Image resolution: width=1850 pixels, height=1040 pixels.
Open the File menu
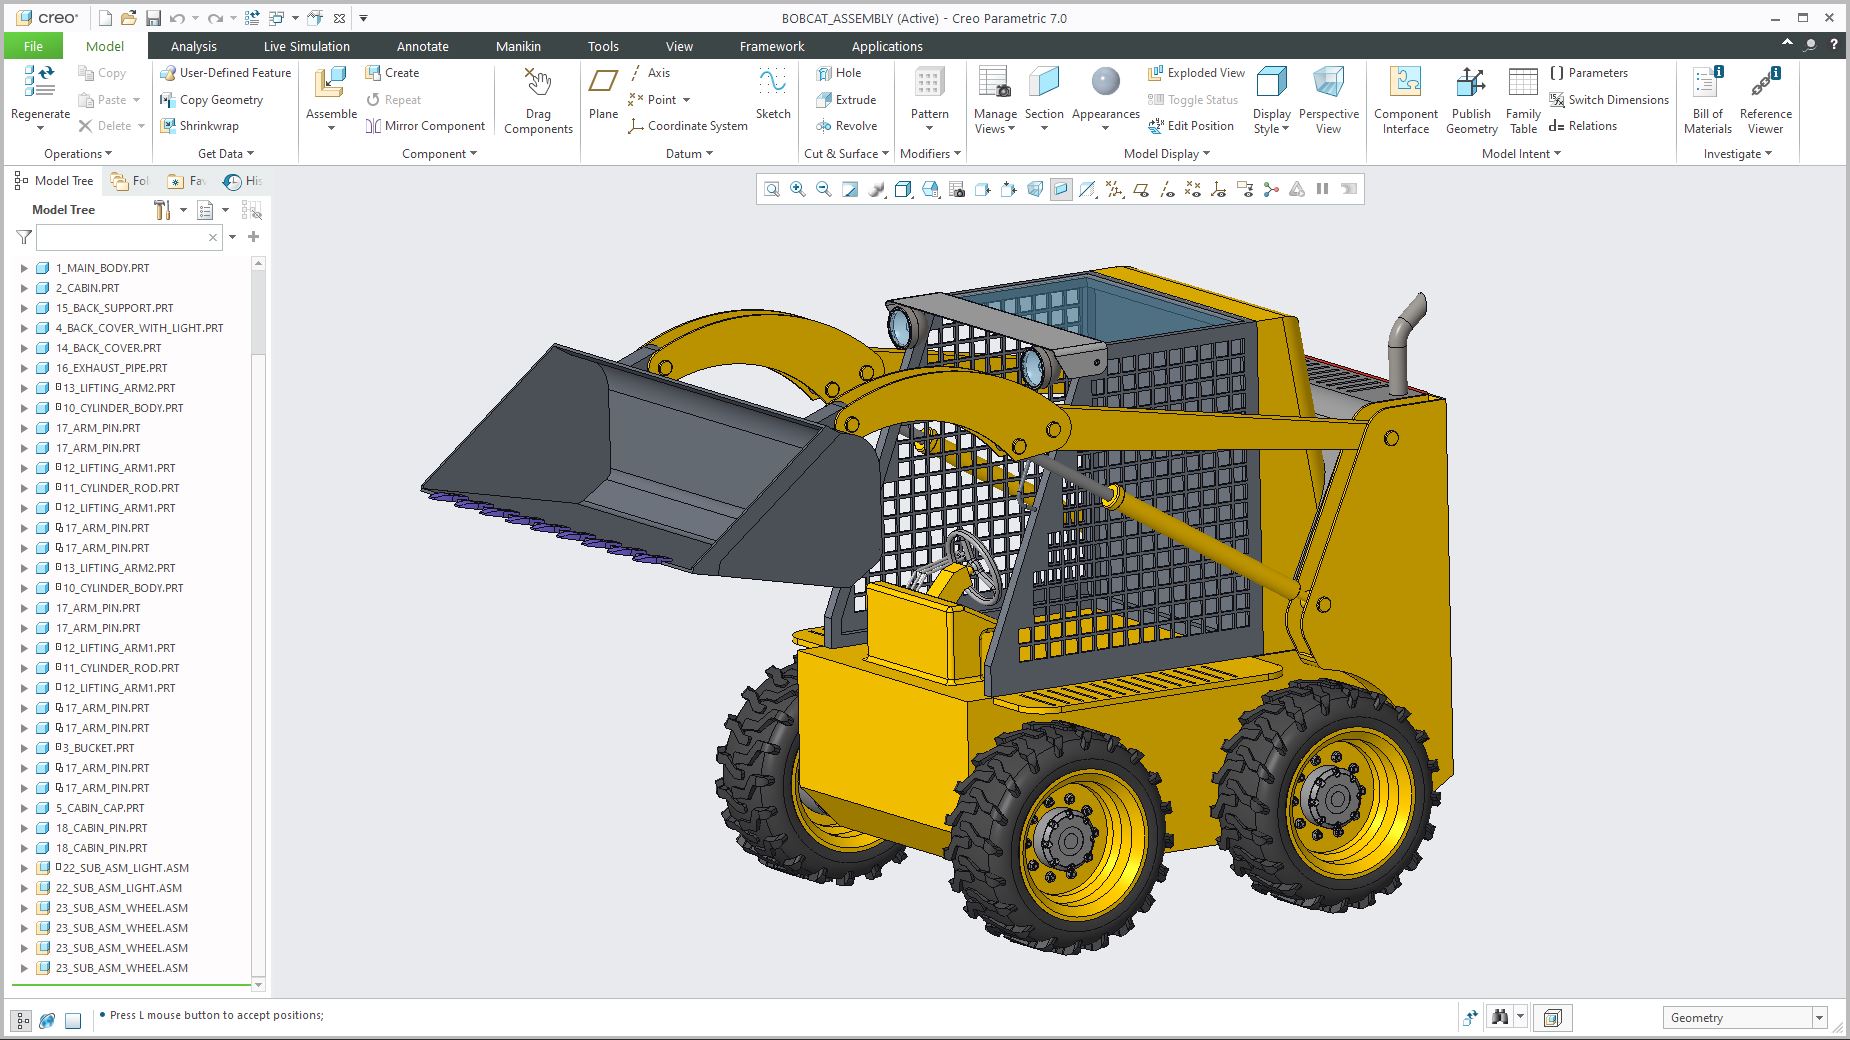click(x=33, y=46)
